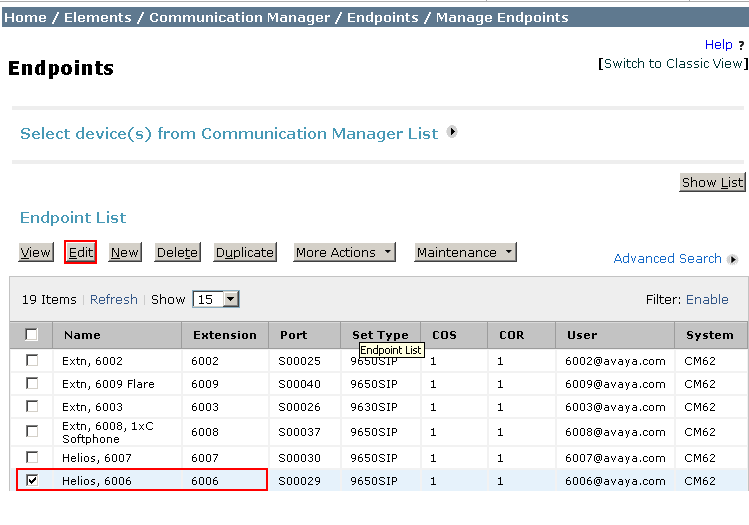This screenshot has height=525, width=749.
Task: Click the Edit button
Action: click(x=80, y=253)
